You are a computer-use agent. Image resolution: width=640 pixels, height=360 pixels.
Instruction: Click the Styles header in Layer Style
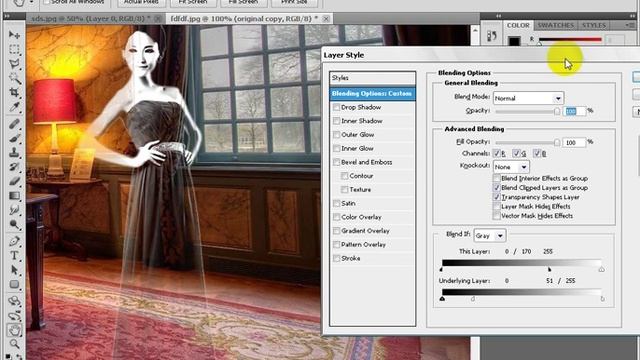pos(373,78)
